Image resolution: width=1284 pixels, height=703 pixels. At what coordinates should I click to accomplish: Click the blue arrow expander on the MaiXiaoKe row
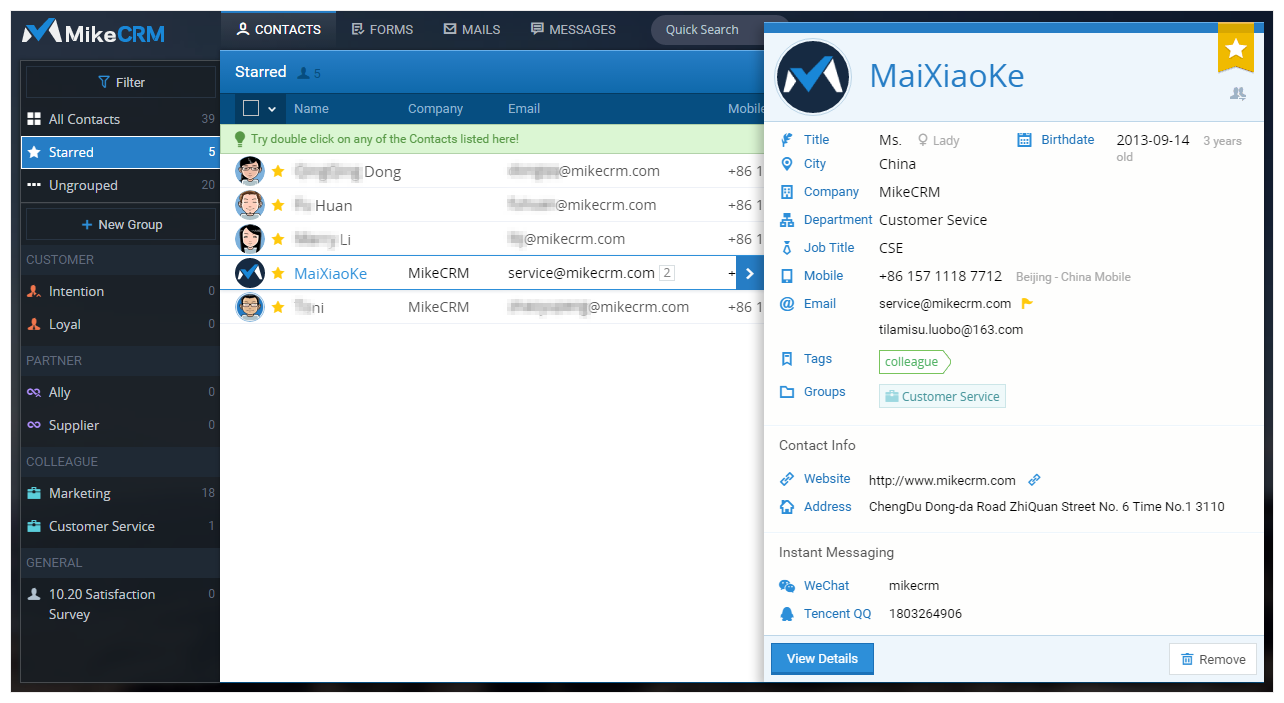coord(750,273)
